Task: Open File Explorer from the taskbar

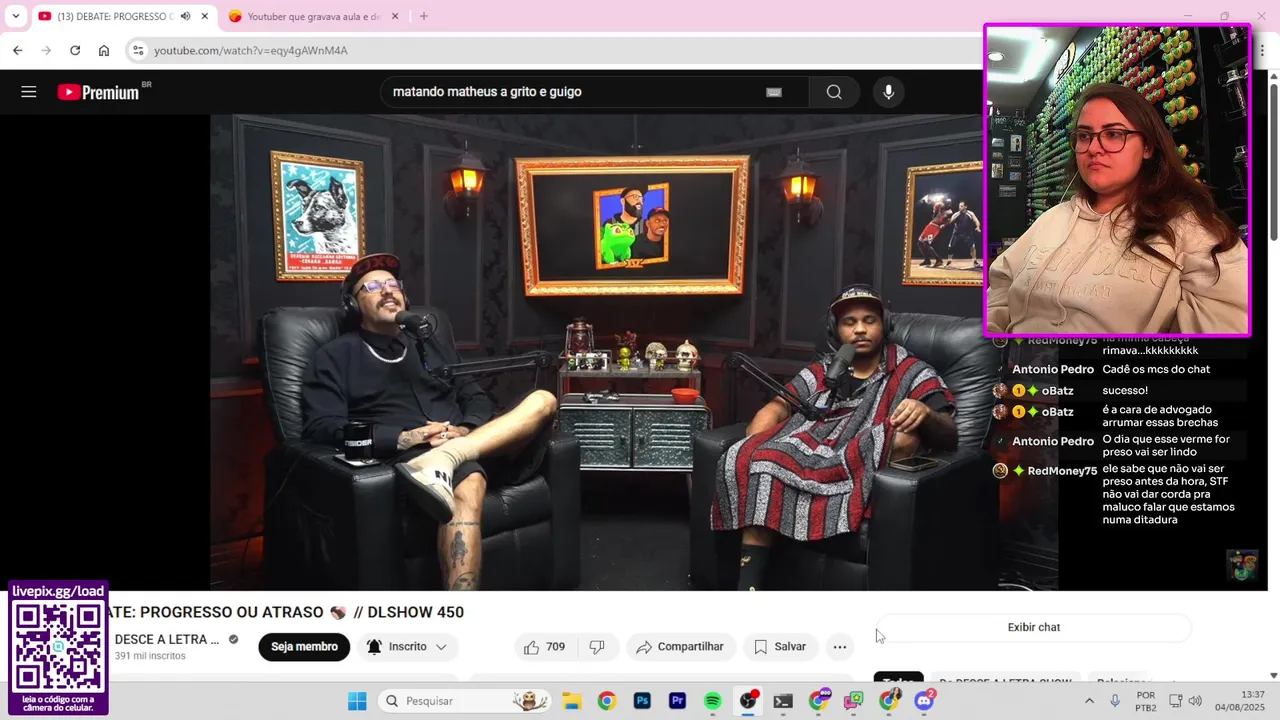Action: [571, 701]
